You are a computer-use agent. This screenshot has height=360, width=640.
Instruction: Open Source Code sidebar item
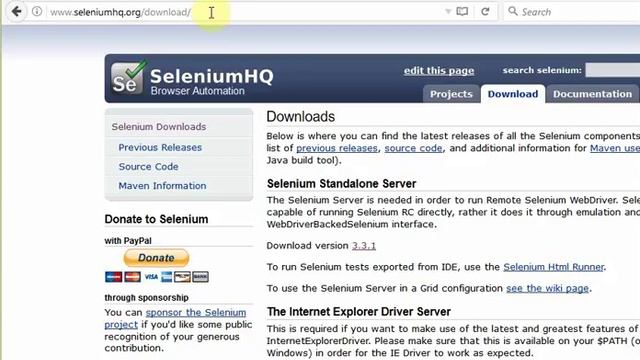pos(148,167)
